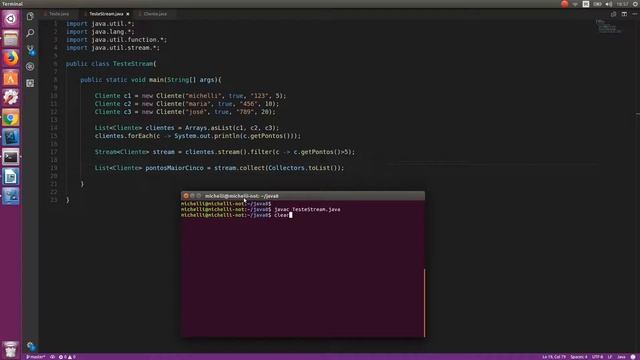Focus Terminal app in the dock
Viewport: 640px width, 360px height.
click(x=11, y=157)
